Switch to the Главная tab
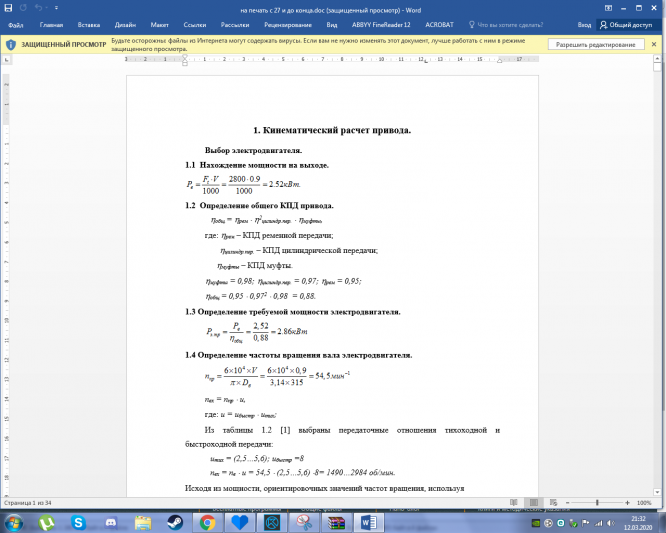 51,25
